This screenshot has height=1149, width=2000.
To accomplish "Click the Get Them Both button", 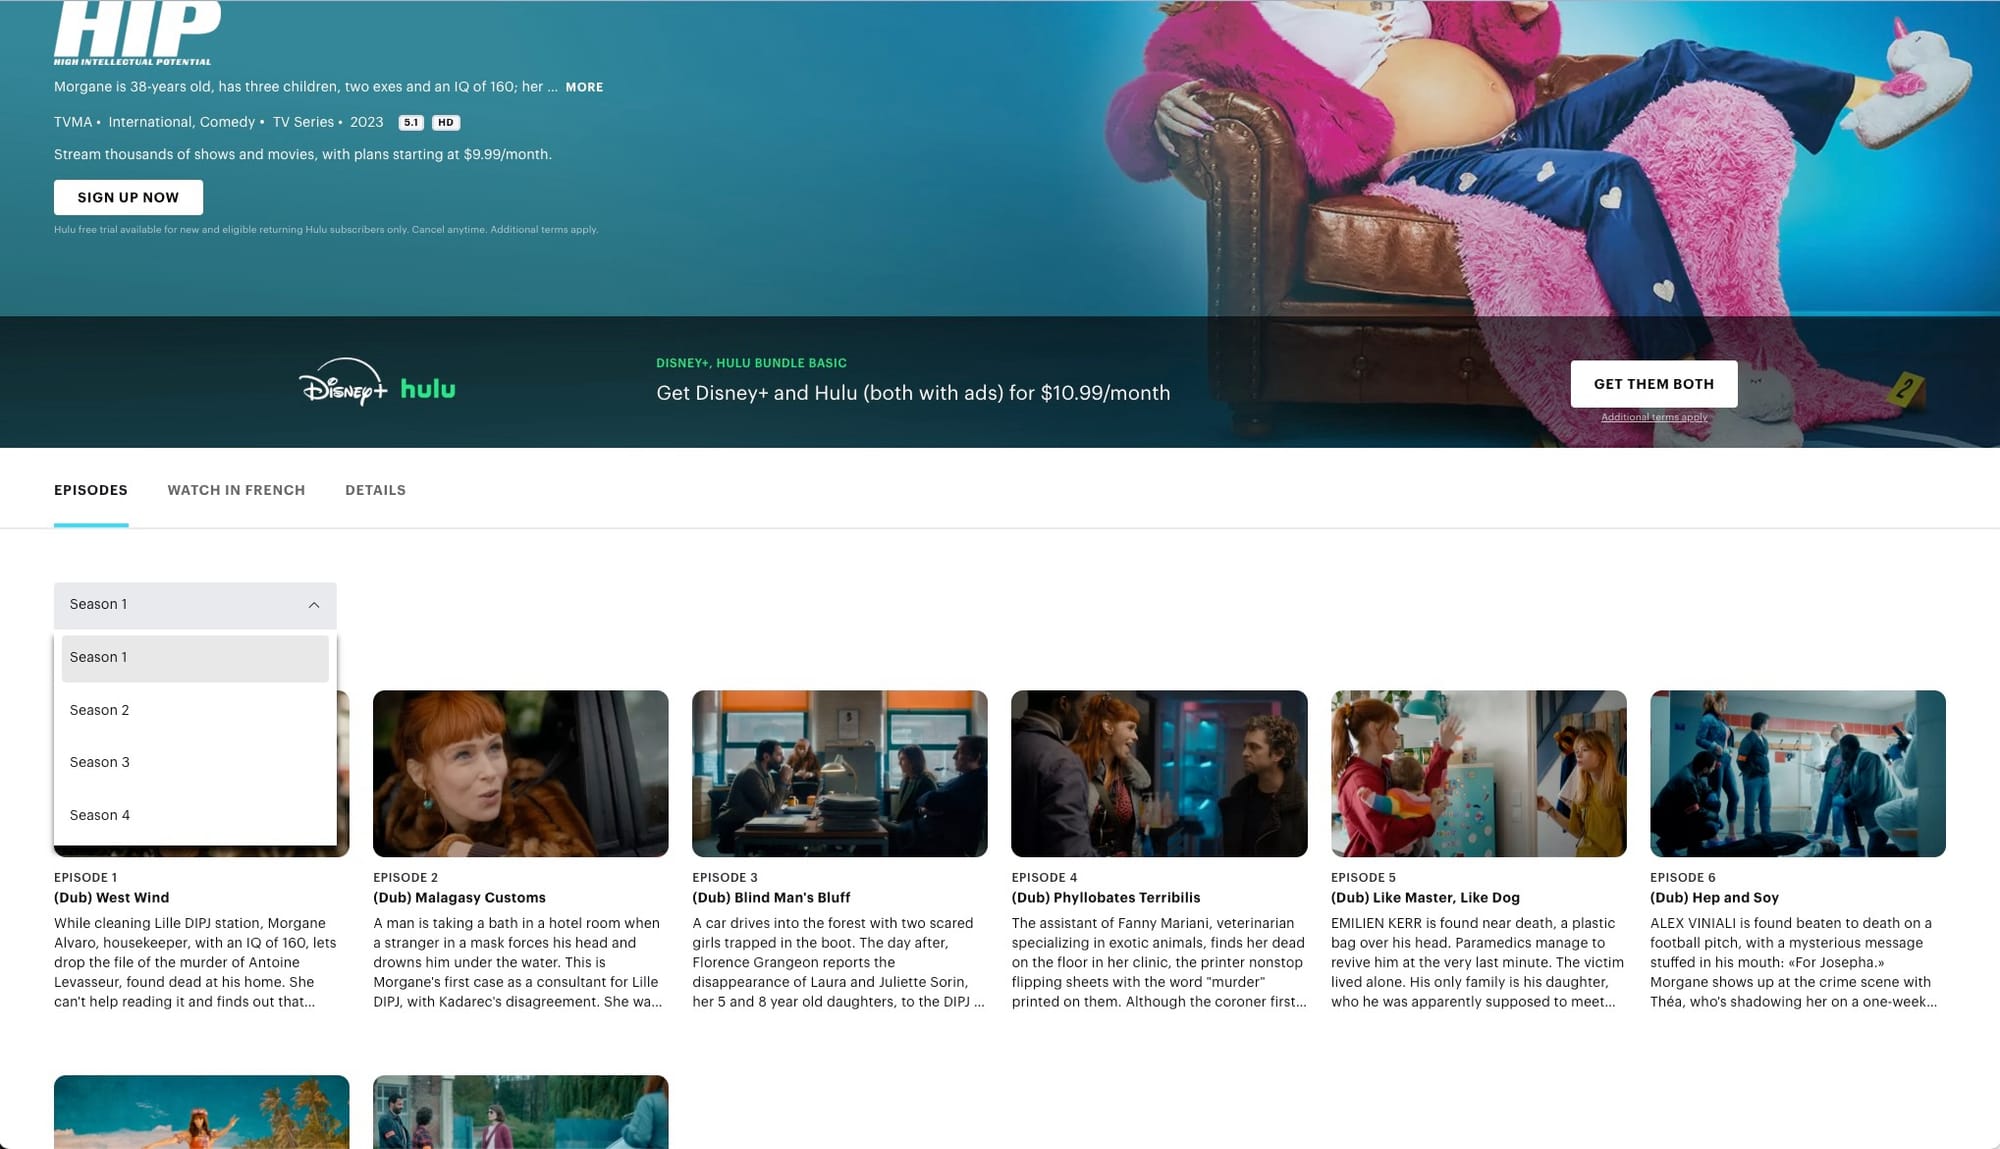I will (x=1654, y=384).
